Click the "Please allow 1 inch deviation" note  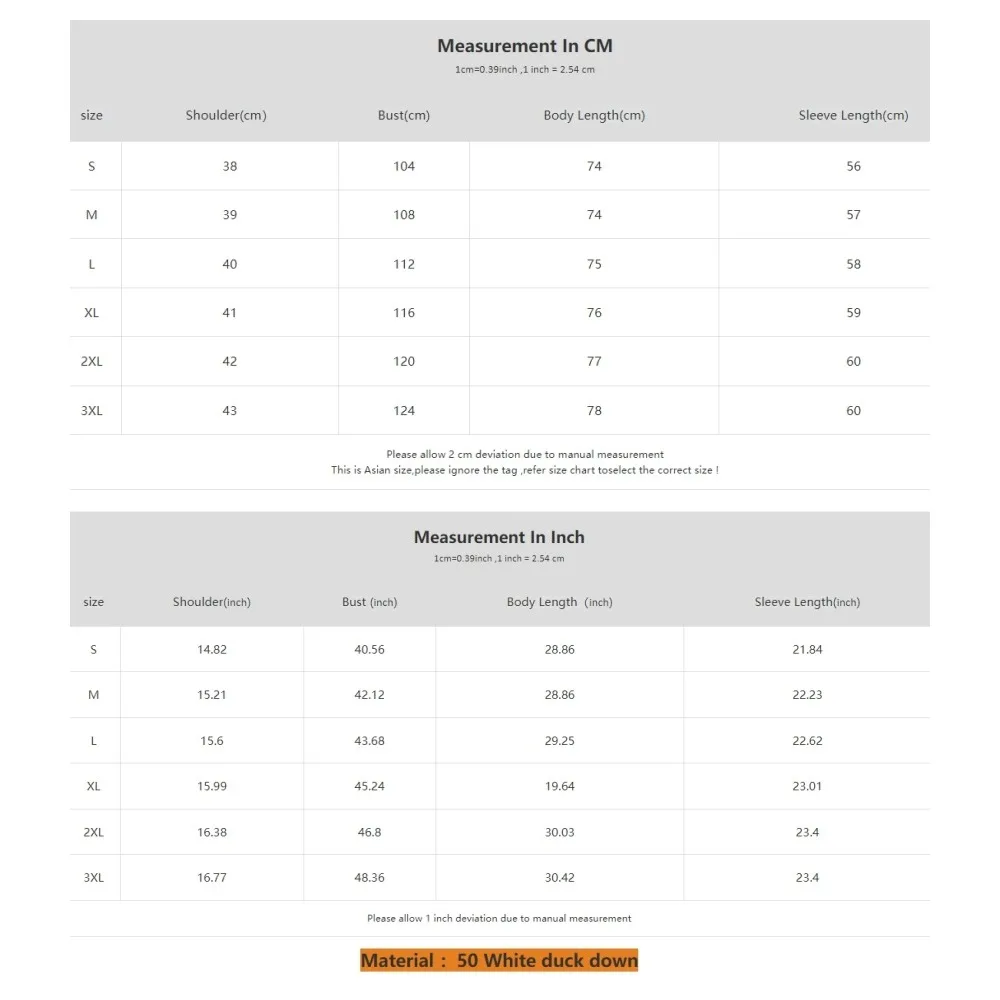point(499,918)
